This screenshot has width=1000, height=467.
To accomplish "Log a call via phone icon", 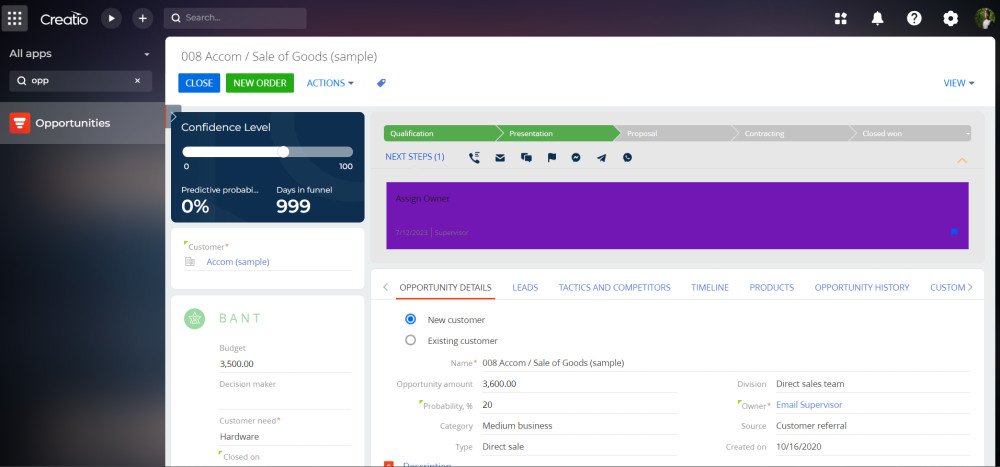I will (x=474, y=158).
